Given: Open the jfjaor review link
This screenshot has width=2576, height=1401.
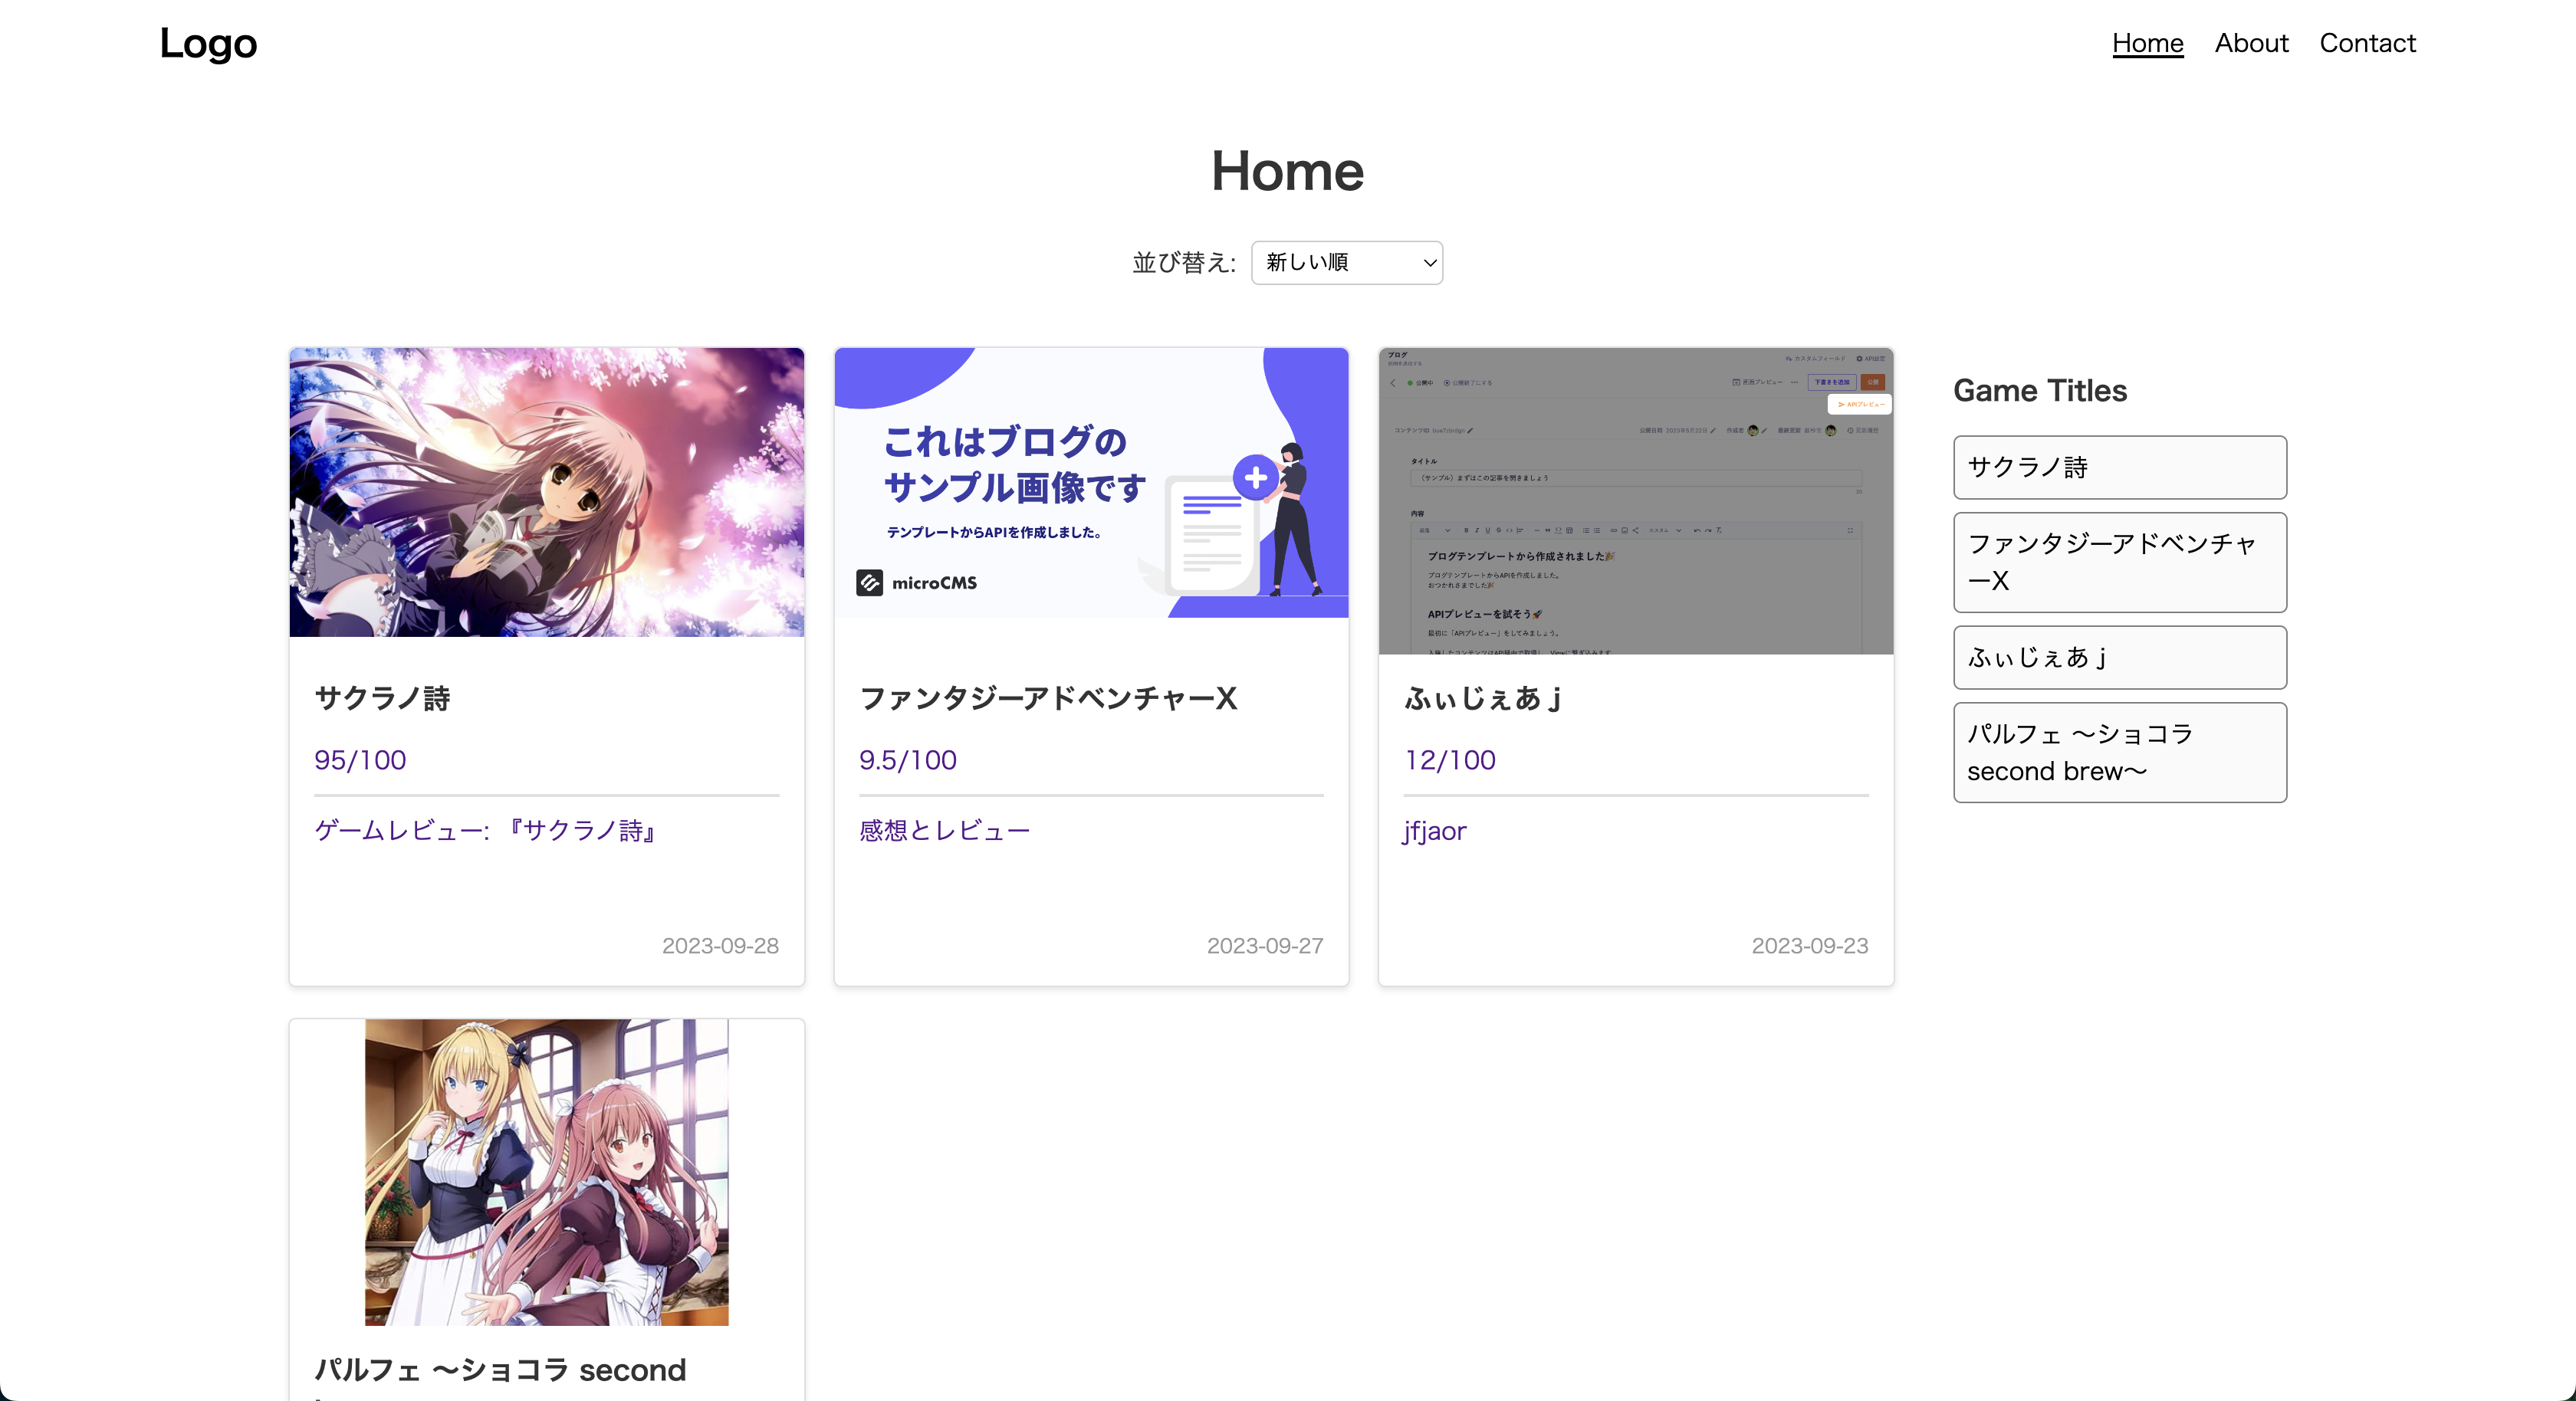Looking at the screenshot, I should [x=1435, y=831].
